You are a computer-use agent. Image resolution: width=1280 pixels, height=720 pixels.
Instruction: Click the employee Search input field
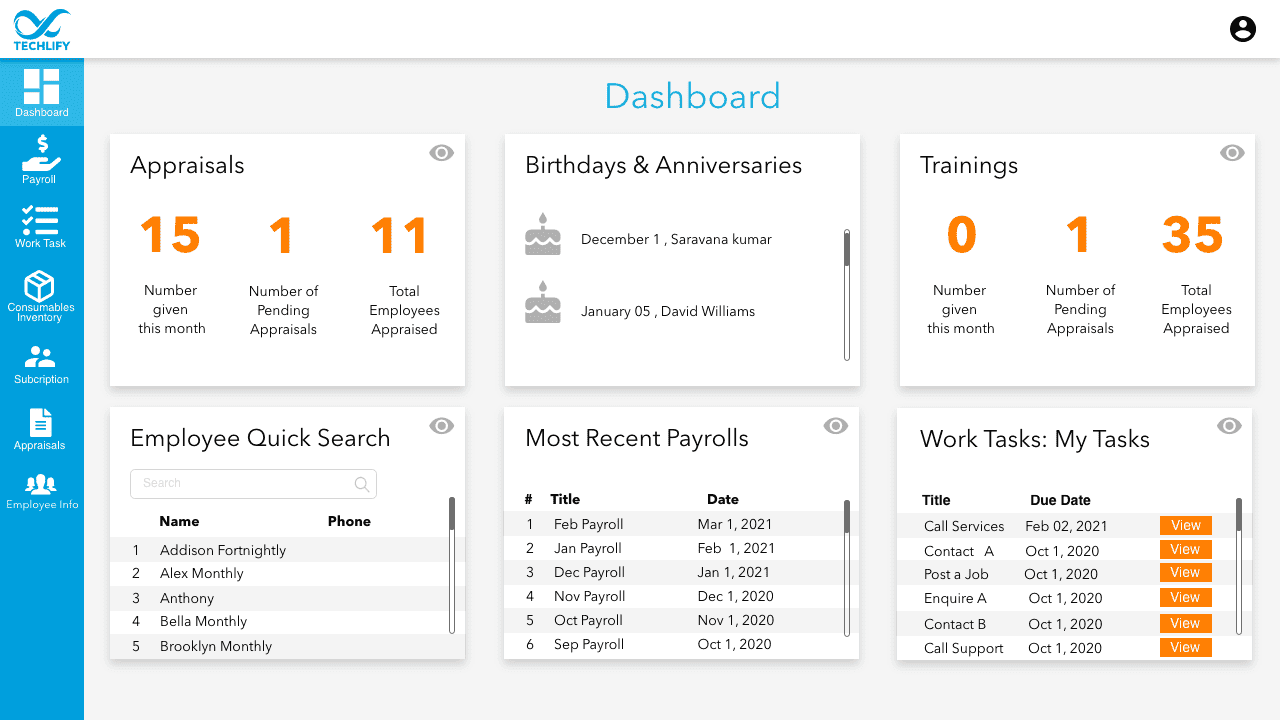point(253,484)
